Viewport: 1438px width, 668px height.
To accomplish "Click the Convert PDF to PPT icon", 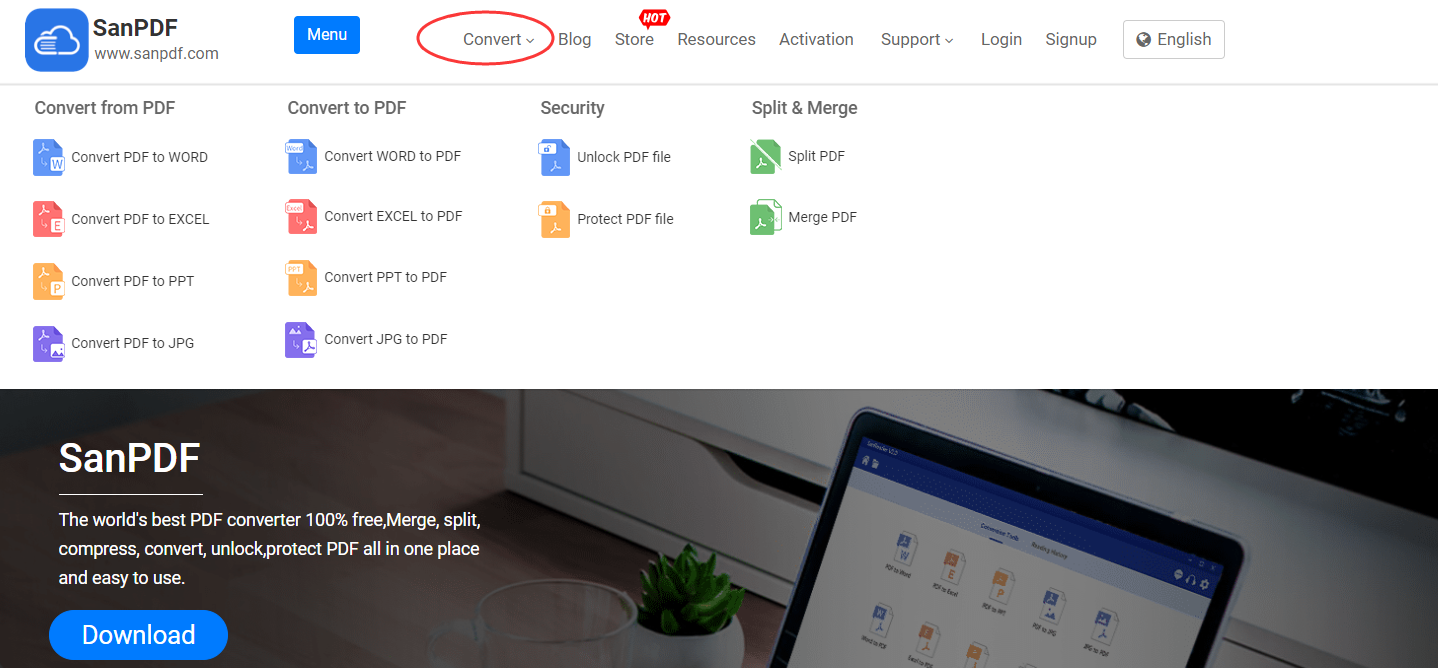I will (47, 281).
